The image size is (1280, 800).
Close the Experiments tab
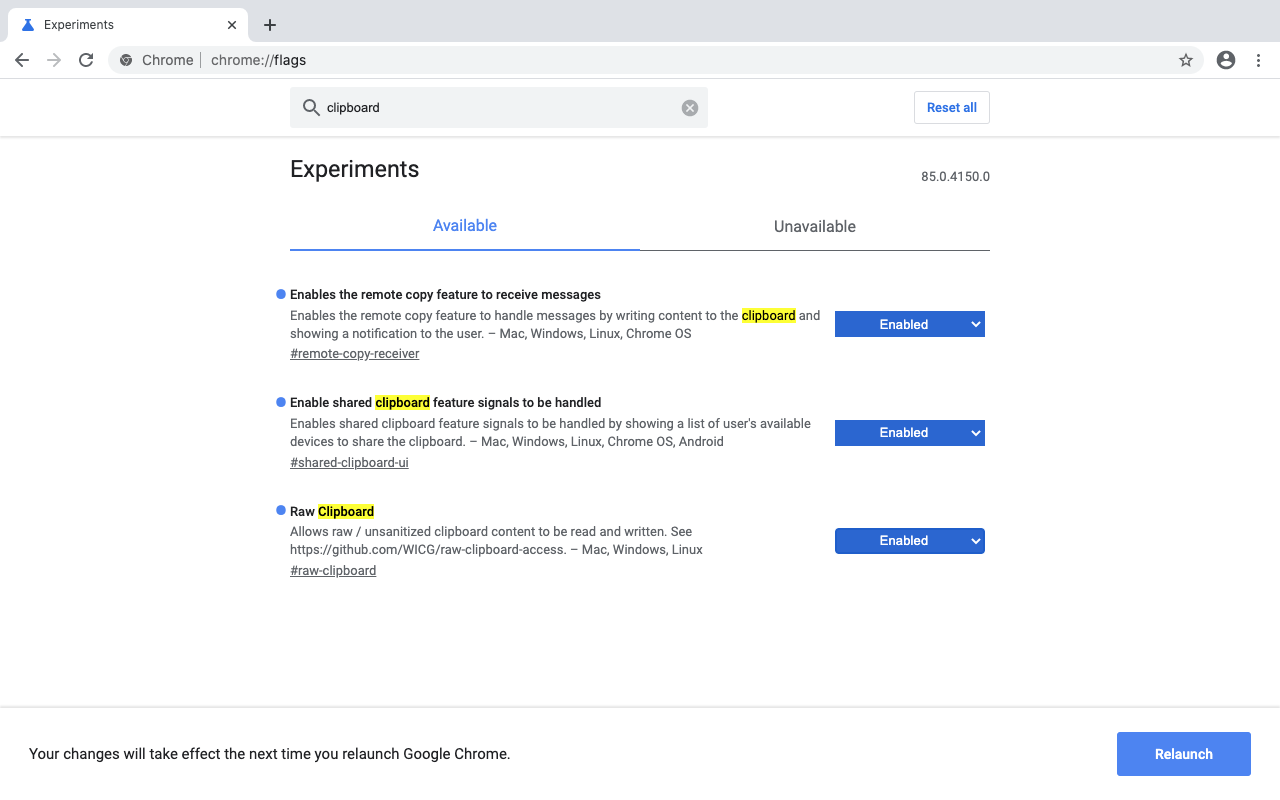tap(232, 25)
